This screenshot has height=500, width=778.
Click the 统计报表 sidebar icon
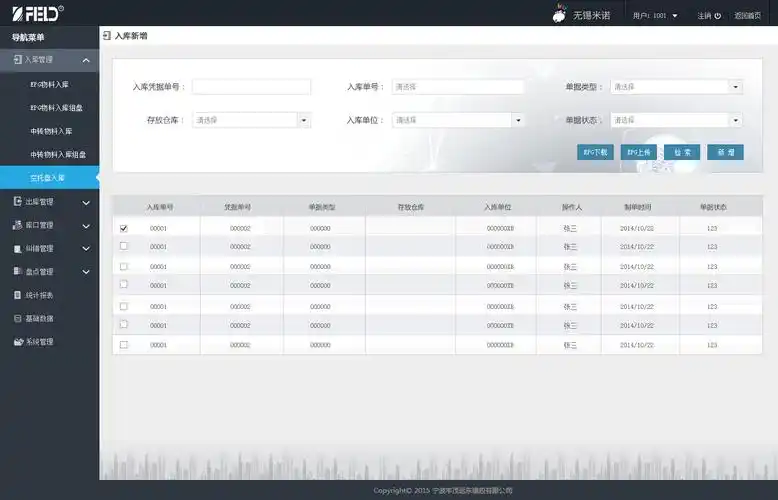click(x=17, y=295)
